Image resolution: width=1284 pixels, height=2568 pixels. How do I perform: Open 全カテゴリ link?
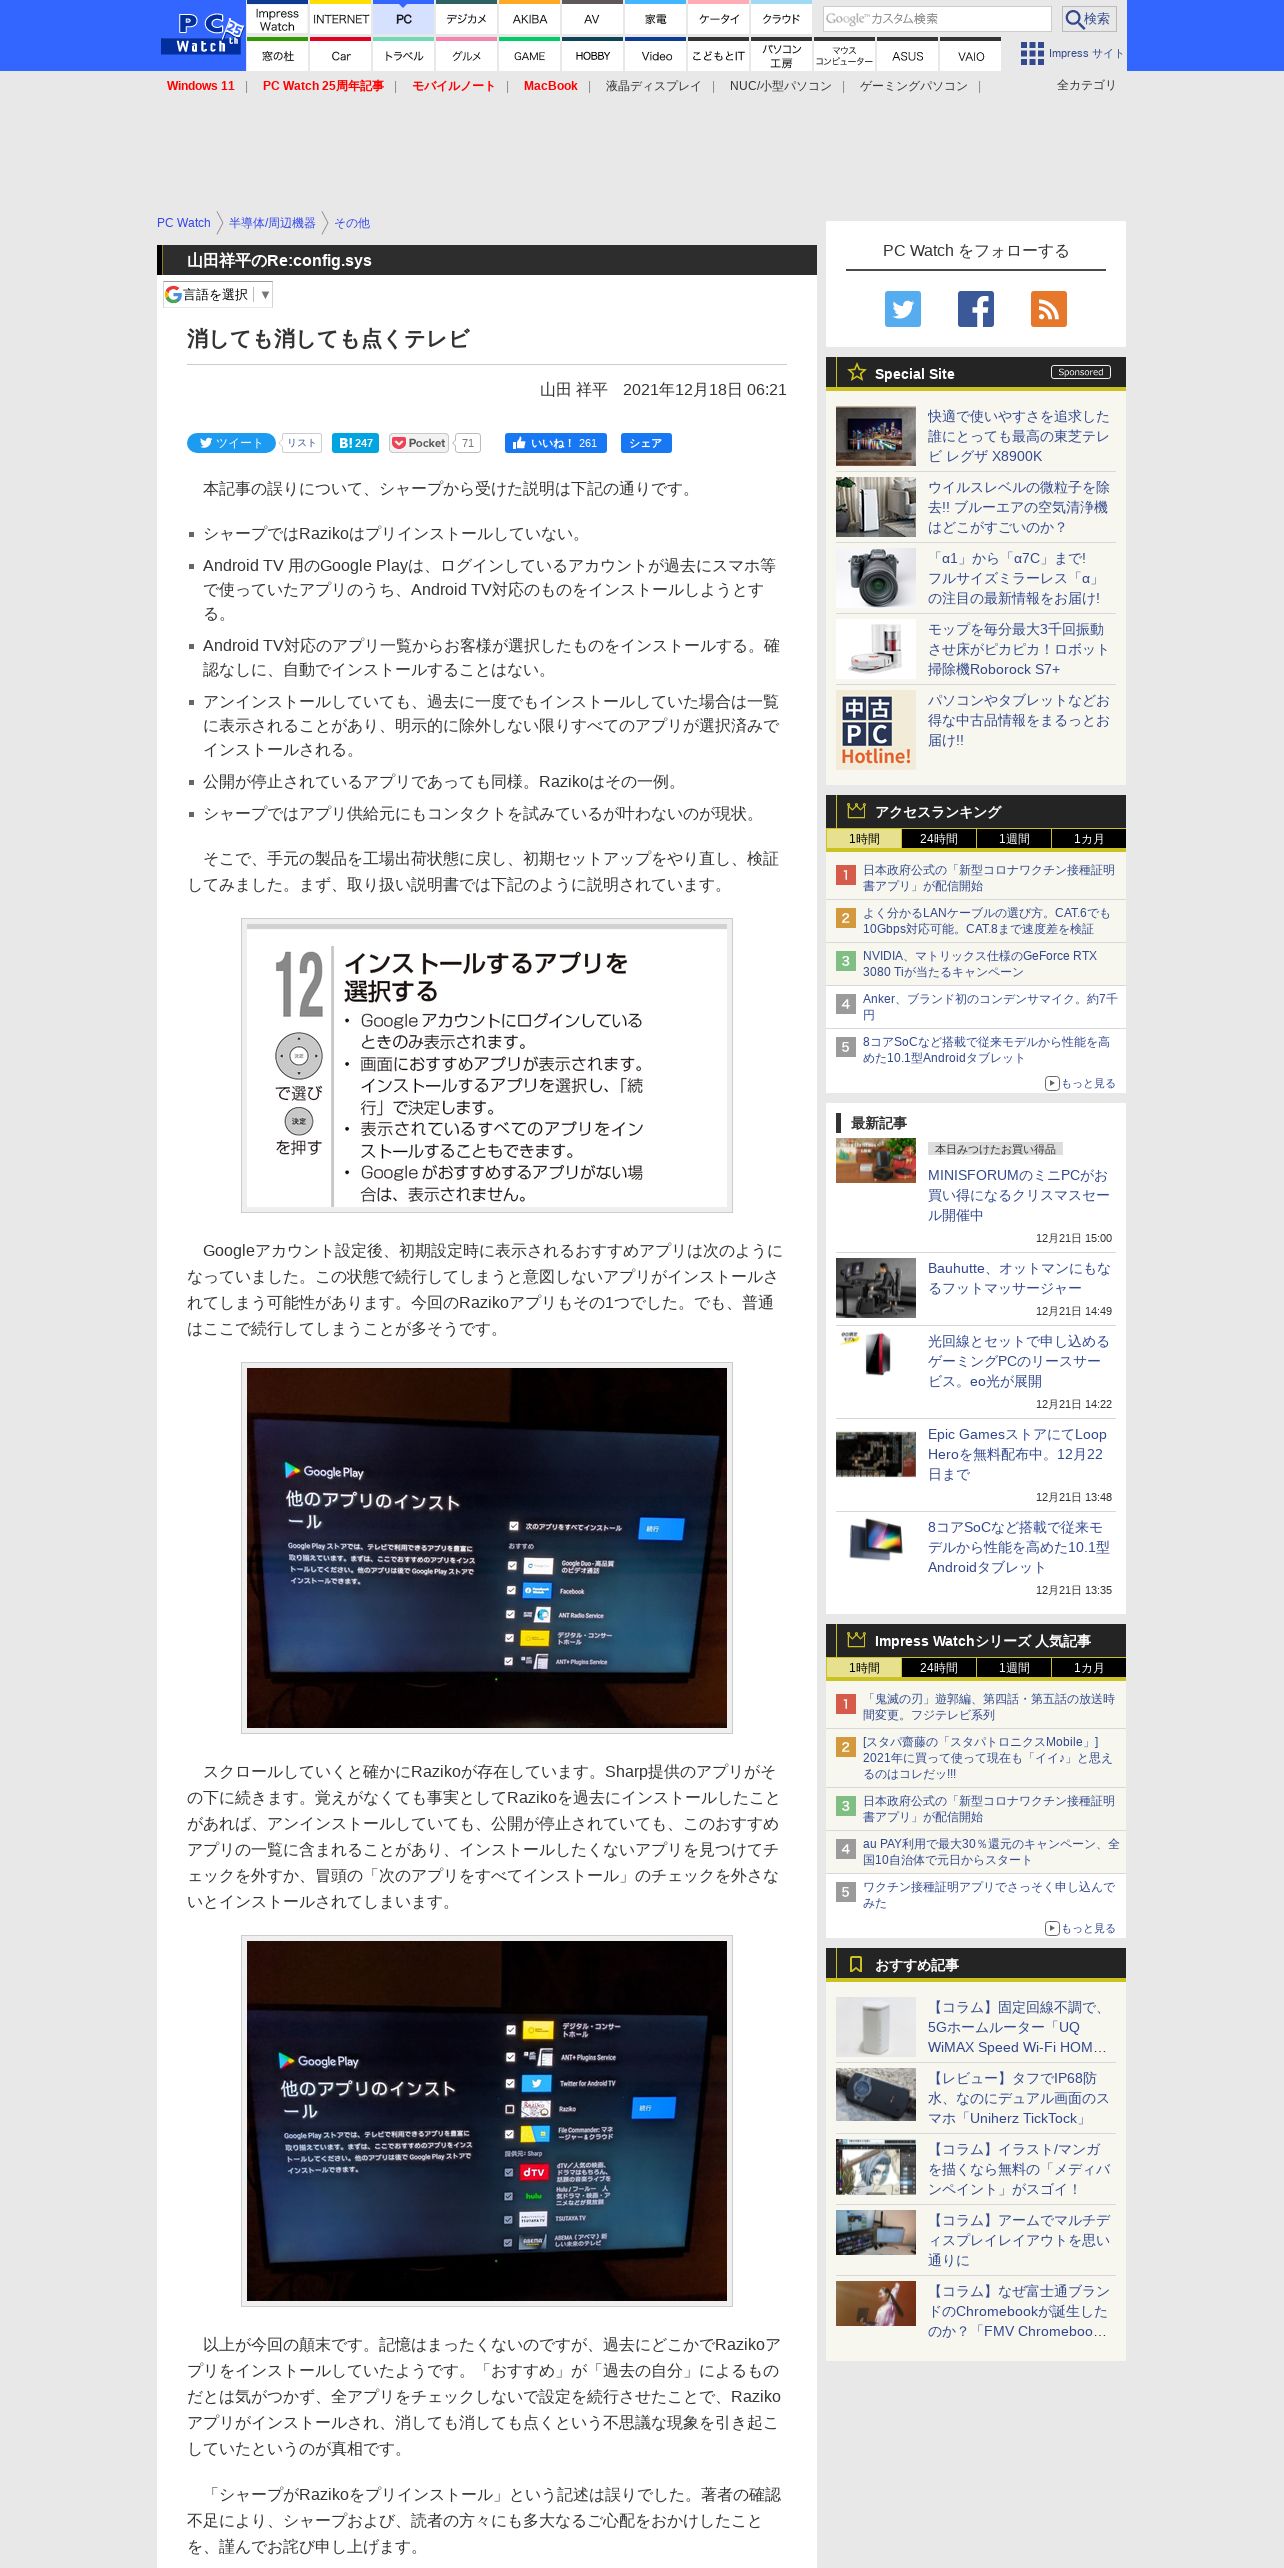(1086, 85)
